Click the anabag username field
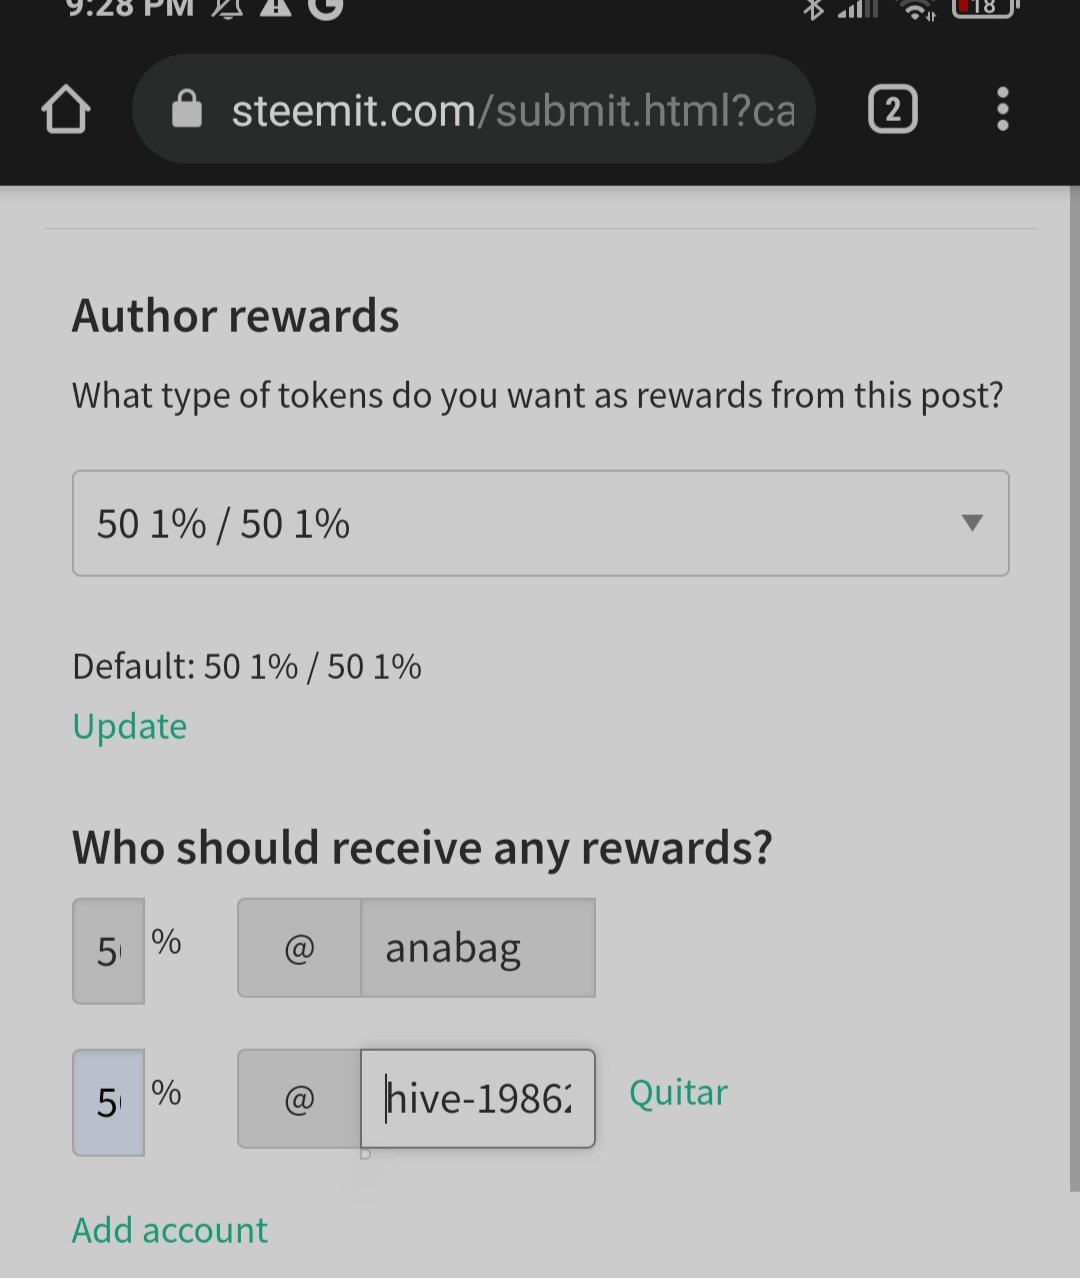The image size is (1080, 1278). point(478,948)
